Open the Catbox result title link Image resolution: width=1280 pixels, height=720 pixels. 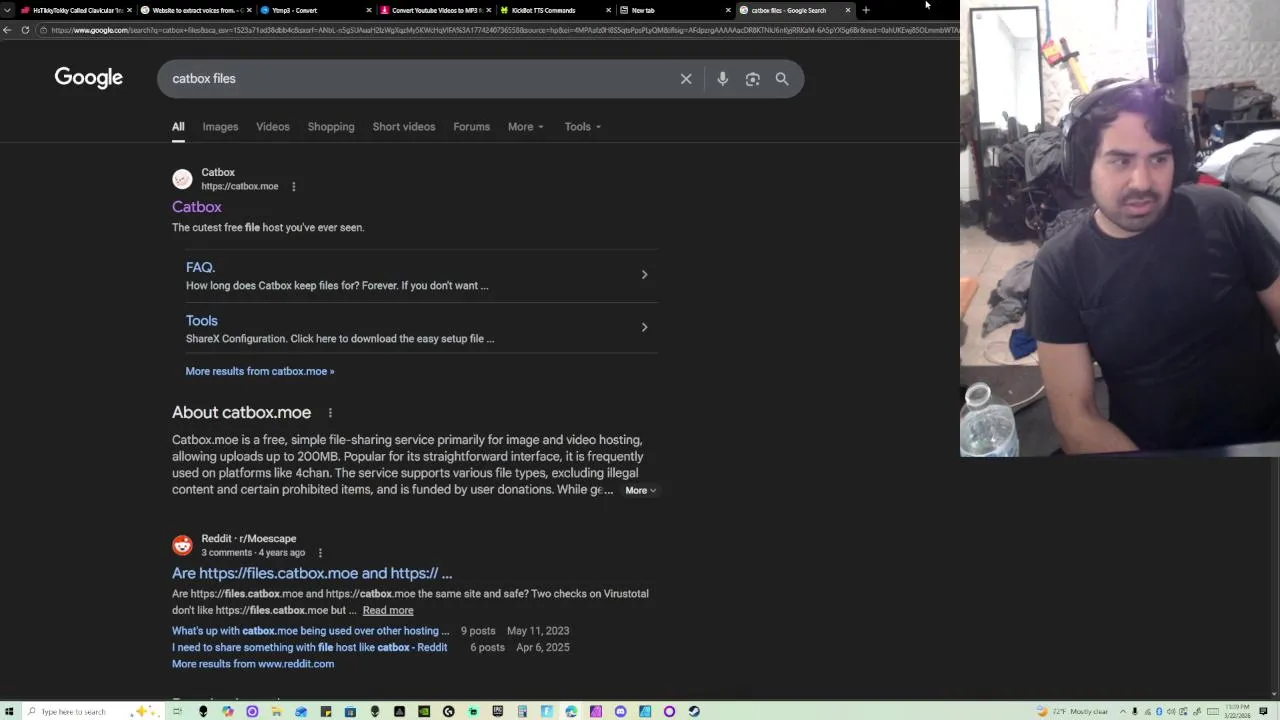pos(197,207)
